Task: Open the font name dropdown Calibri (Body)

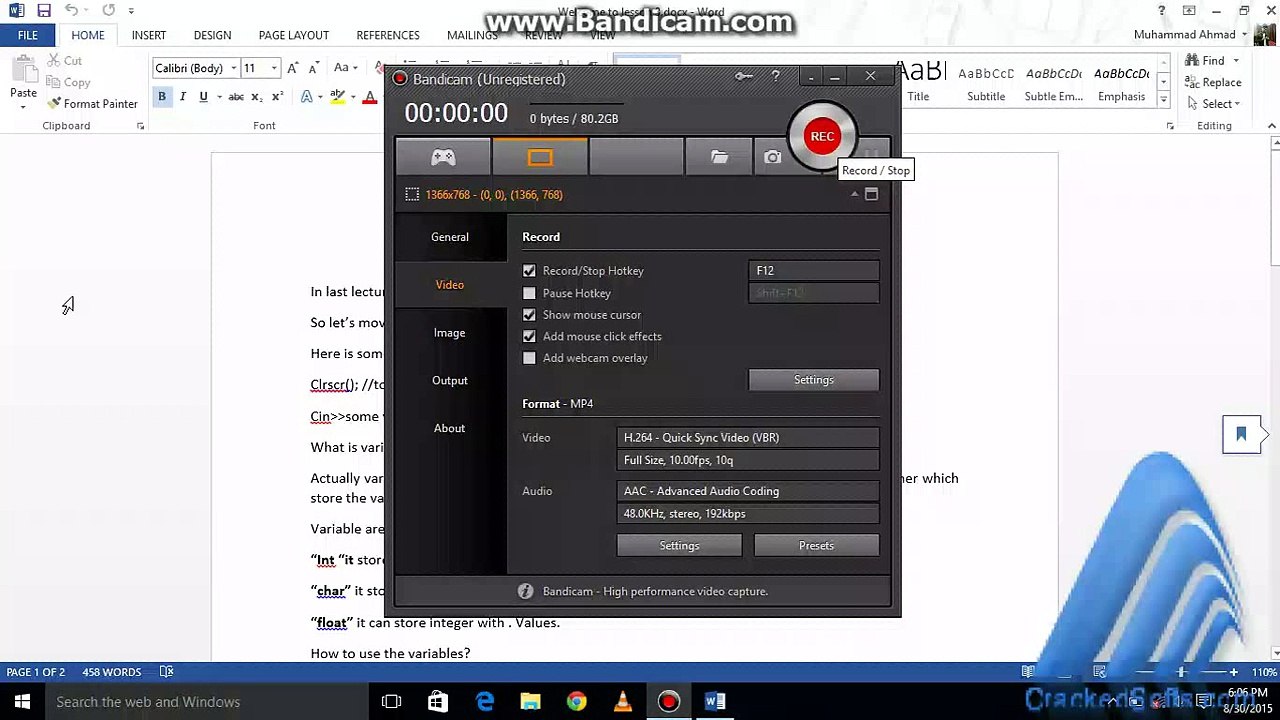Action: pyautogui.click(x=233, y=68)
